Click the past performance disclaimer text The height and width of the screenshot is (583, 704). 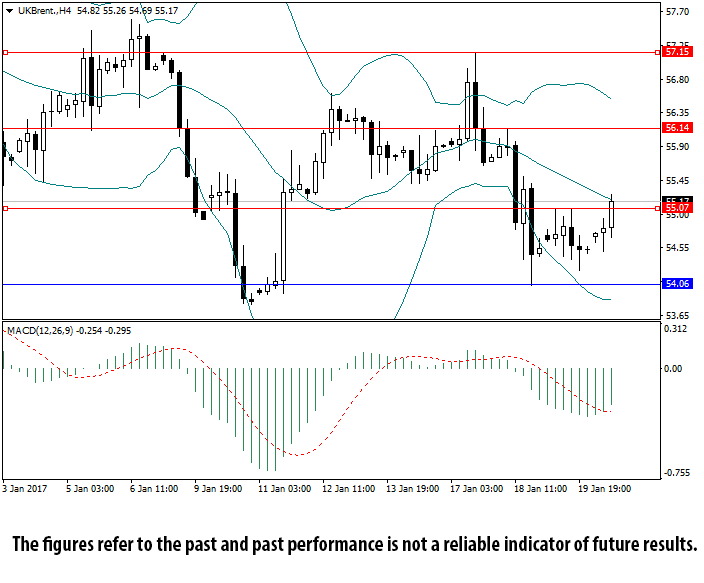(x=355, y=544)
